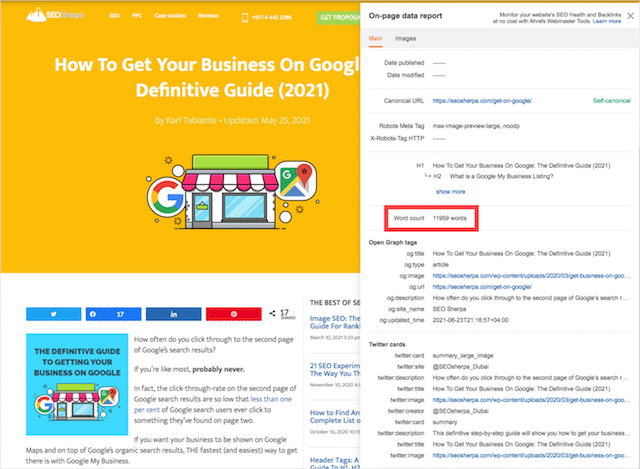640x469 pixels.
Task: Click the storefront hero illustration
Action: click(231, 191)
